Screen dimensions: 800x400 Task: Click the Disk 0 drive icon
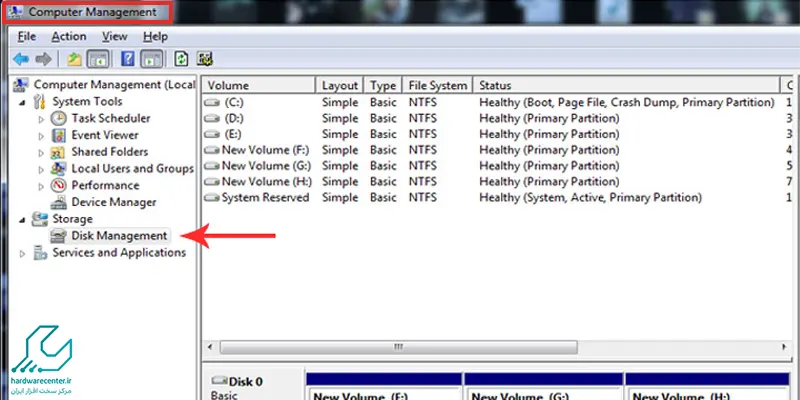click(x=219, y=381)
